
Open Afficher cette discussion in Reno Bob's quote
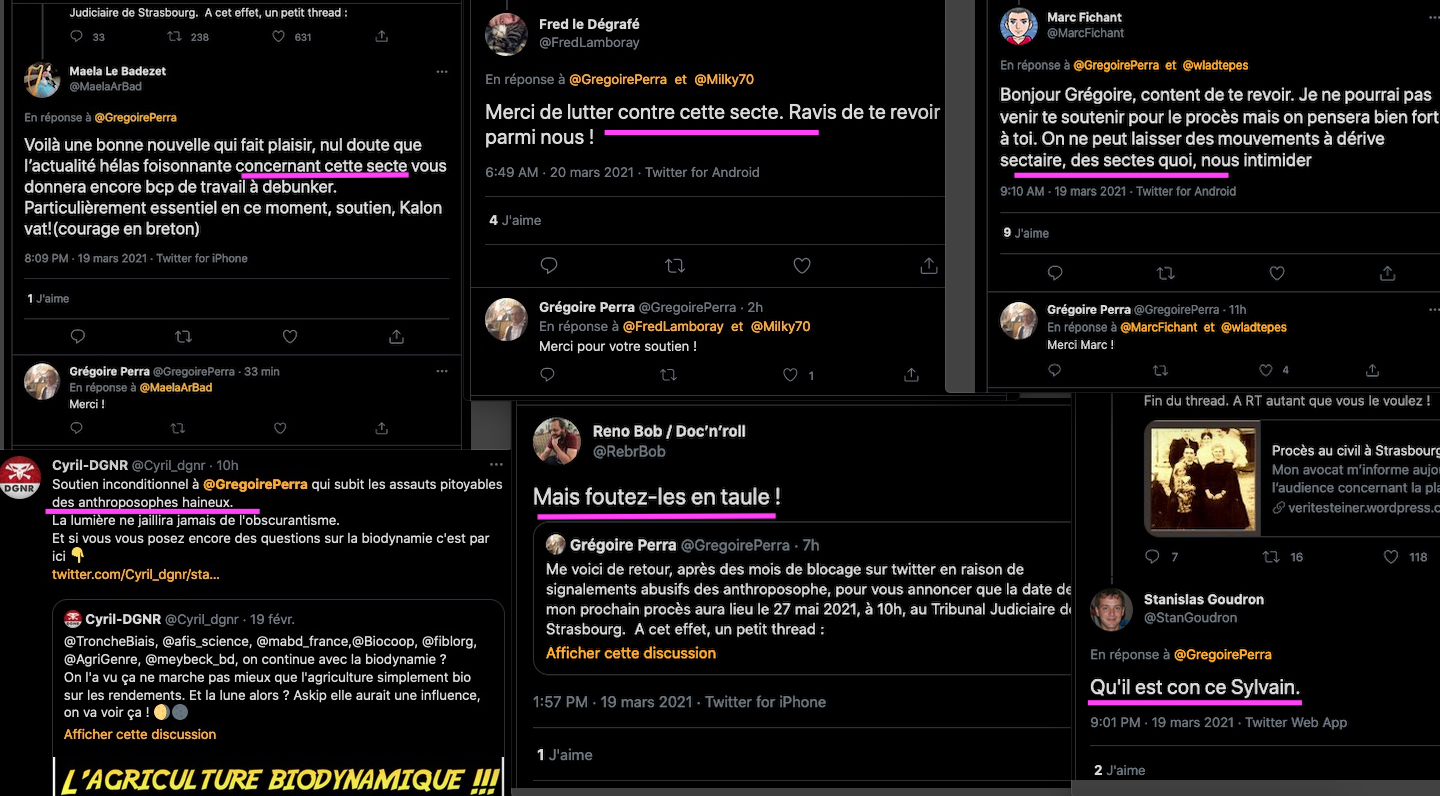[x=631, y=653]
